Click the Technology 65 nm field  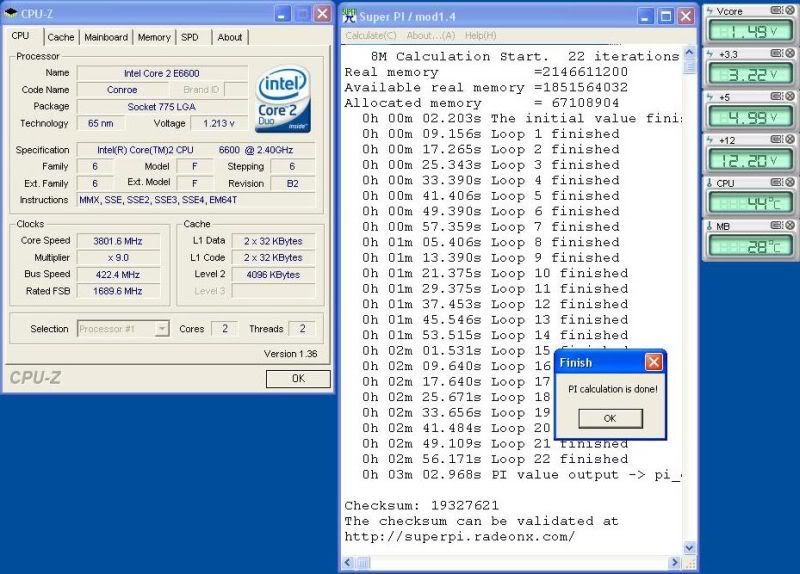pyautogui.click(x=101, y=123)
